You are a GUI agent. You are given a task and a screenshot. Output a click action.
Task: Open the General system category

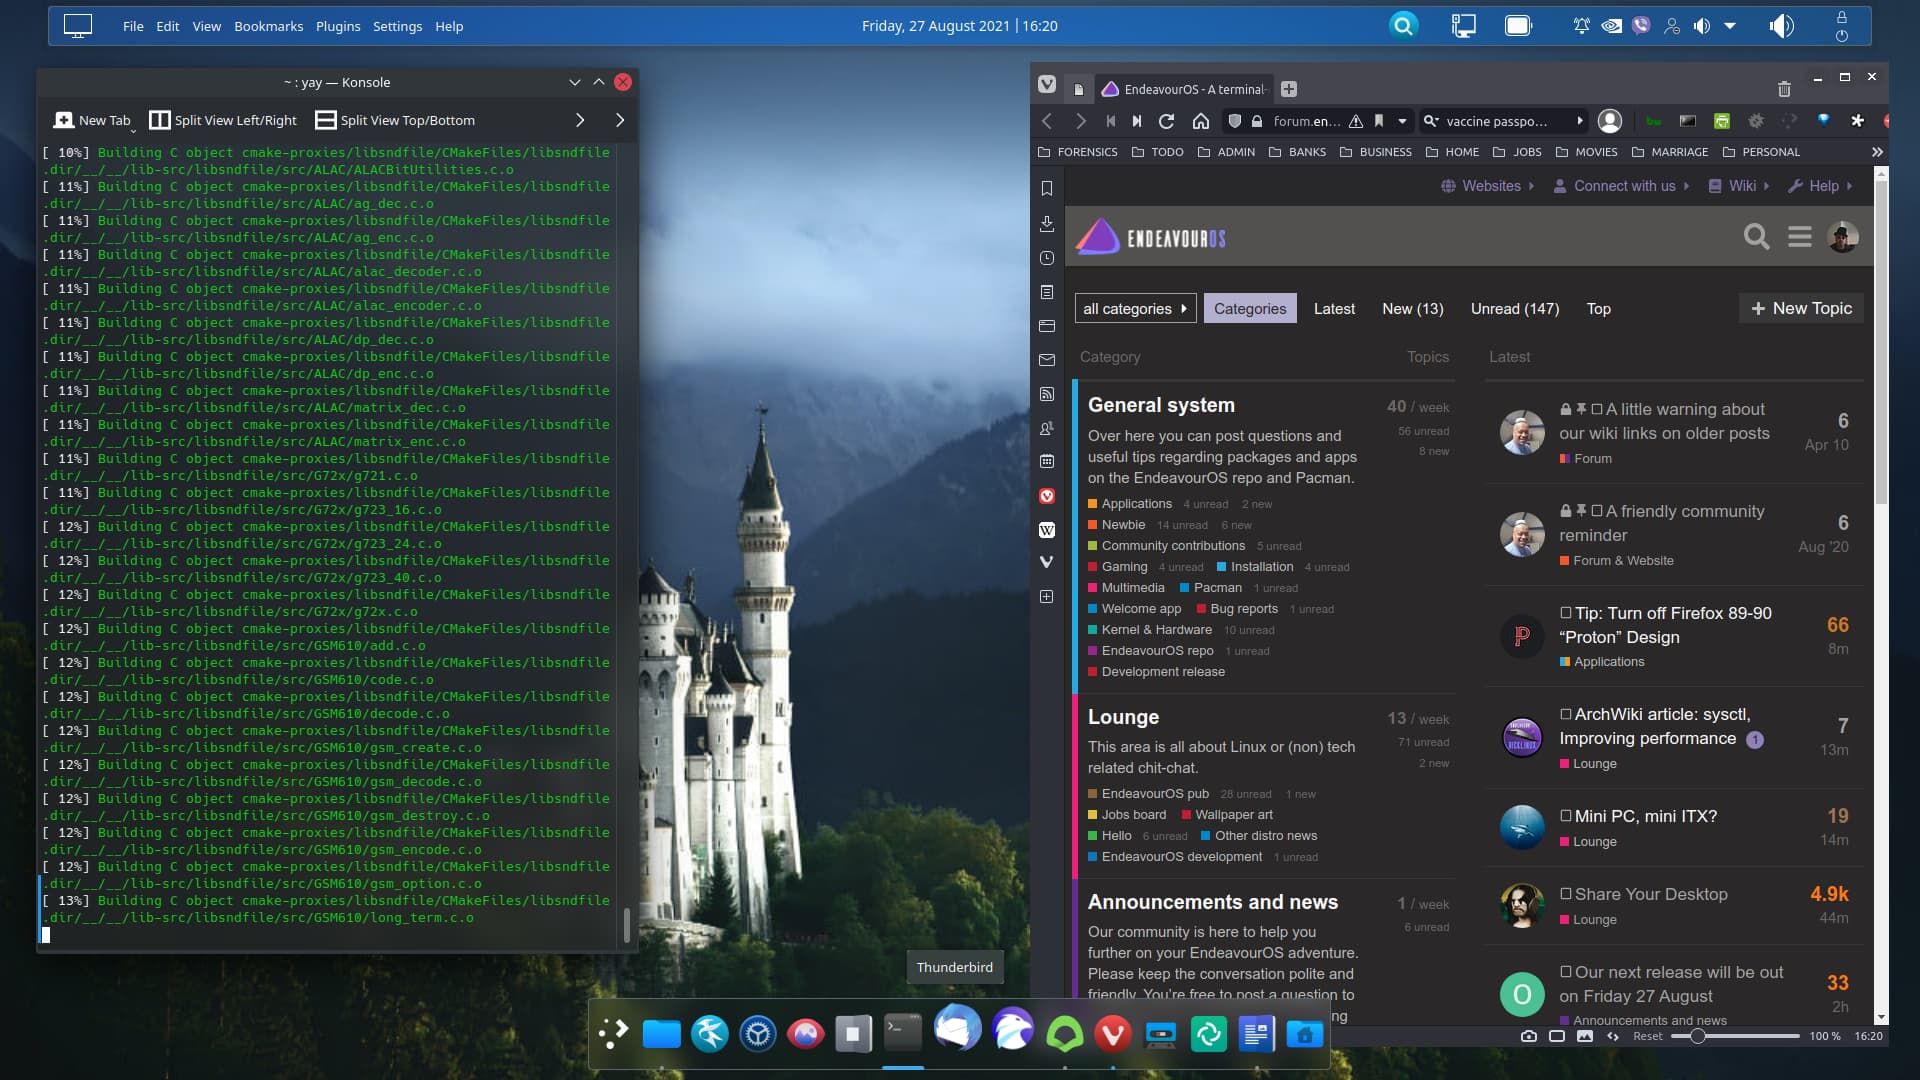pyautogui.click(x=1161, y=405)
